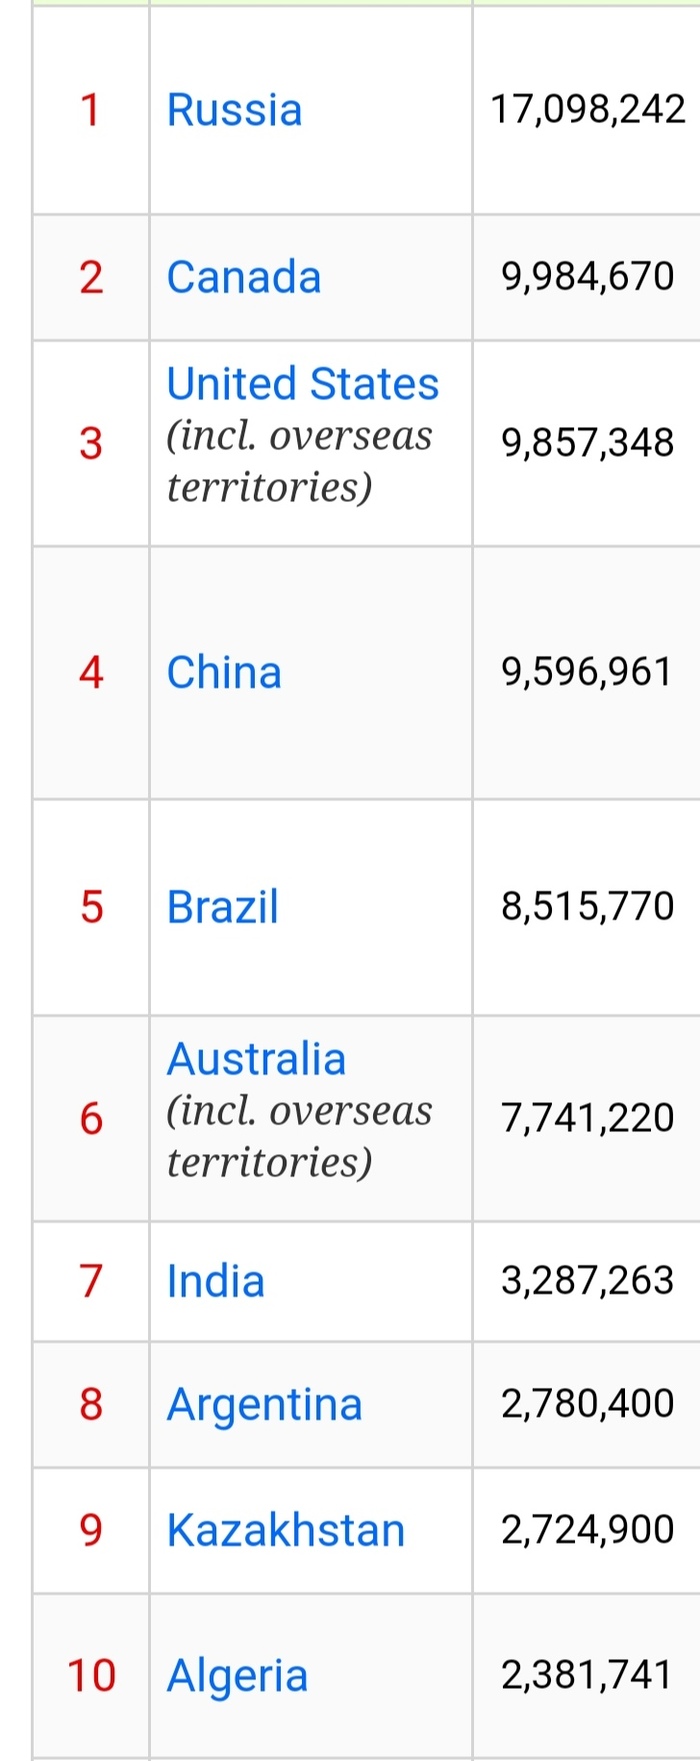
Task: Go to the Argentina link
Action: click(264, 1404)
